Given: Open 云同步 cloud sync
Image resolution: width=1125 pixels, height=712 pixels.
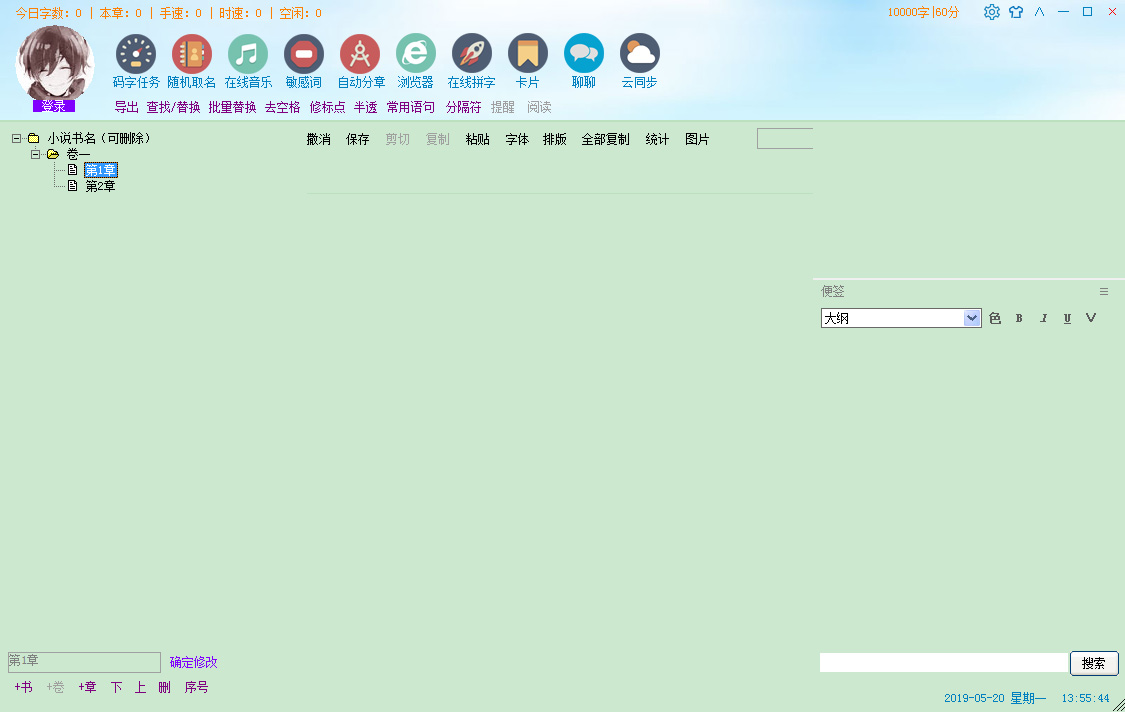Looking at the screenshot, I should click(639, 62).
